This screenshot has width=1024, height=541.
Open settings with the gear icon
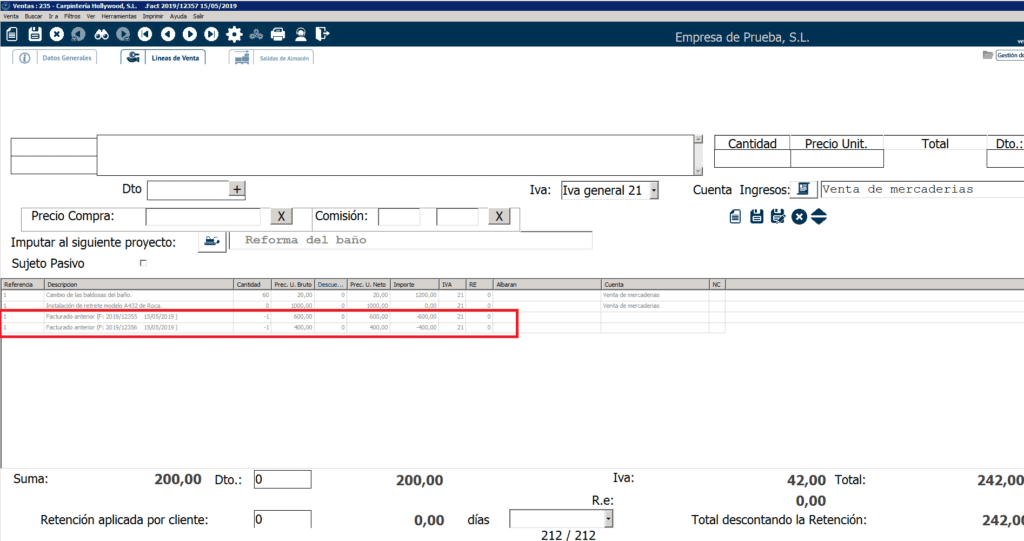coord(235,34)
